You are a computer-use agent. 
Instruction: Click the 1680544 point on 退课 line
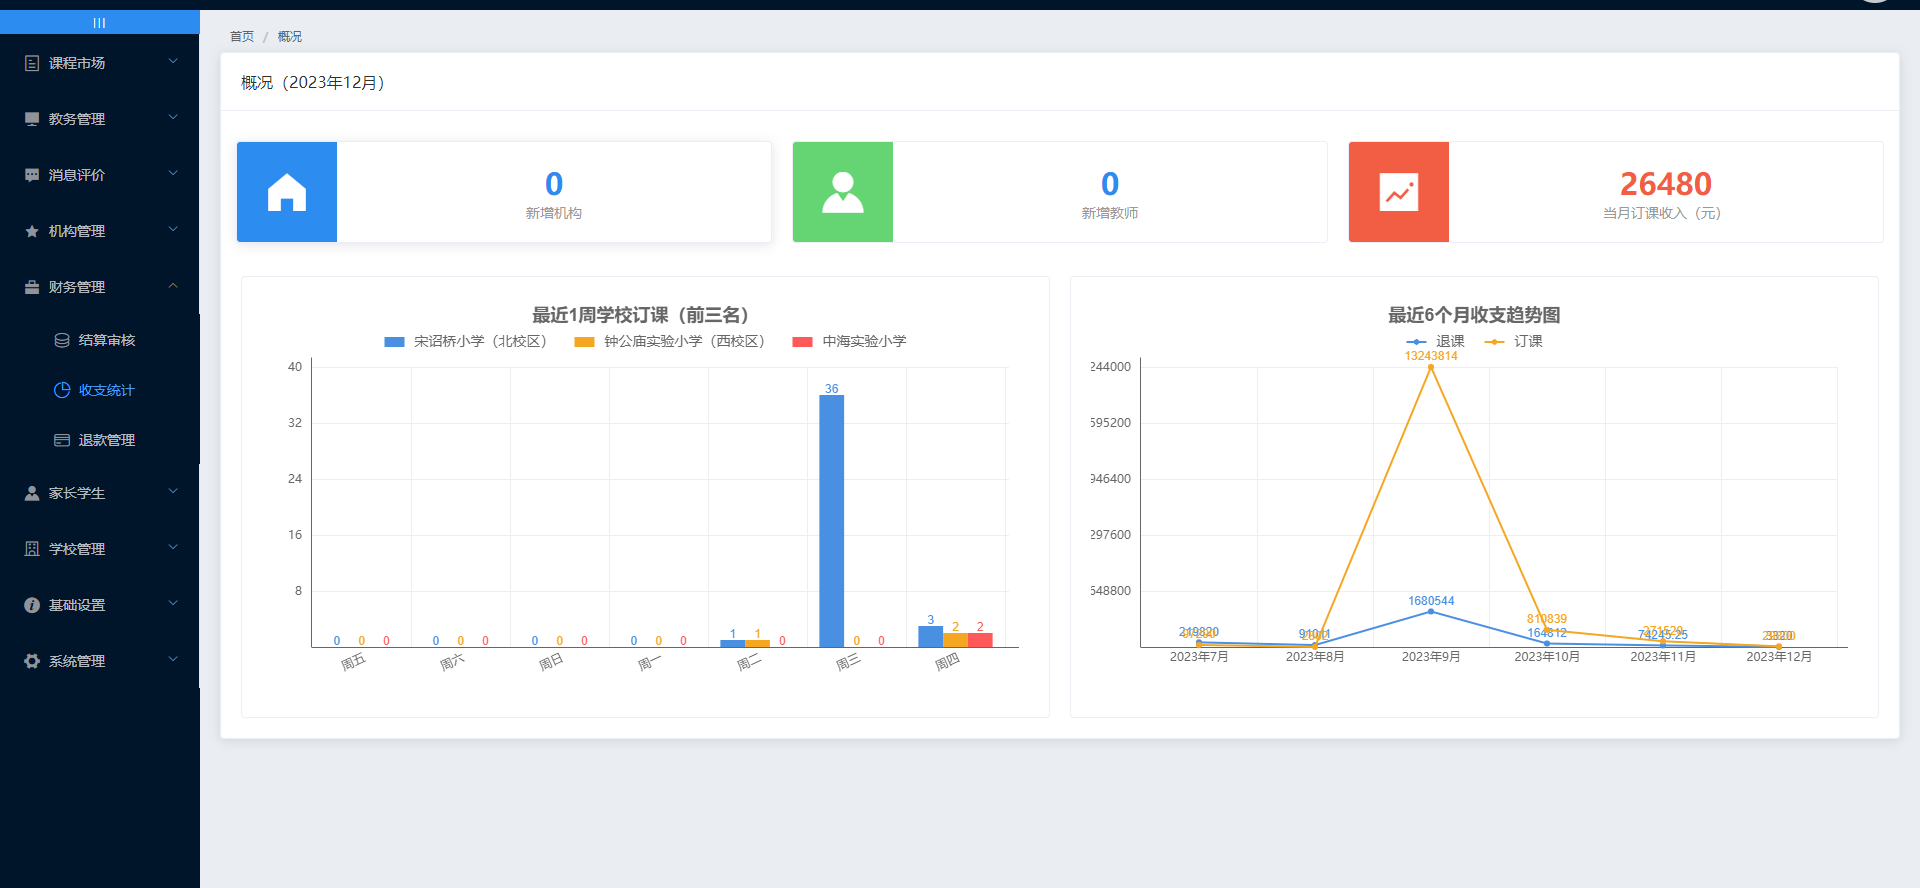(1431, 611)
